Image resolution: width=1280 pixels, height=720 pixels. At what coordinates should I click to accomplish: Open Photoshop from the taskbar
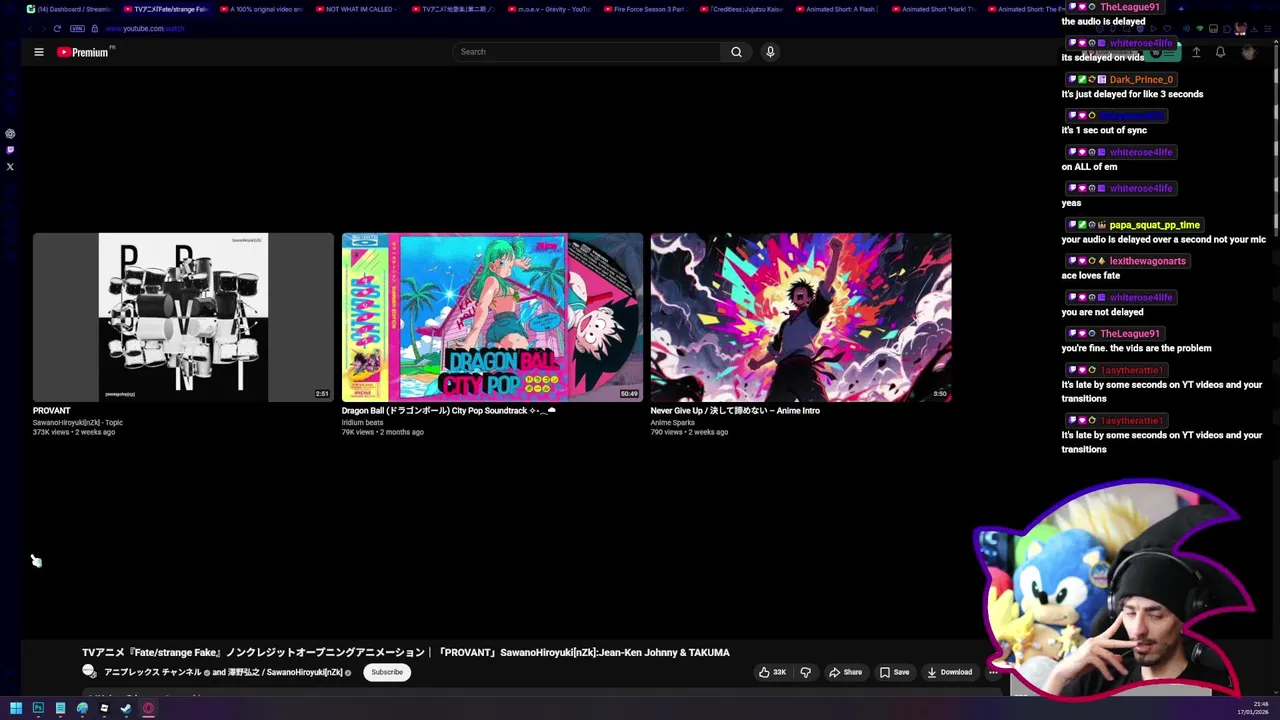(x=38, y=708)
